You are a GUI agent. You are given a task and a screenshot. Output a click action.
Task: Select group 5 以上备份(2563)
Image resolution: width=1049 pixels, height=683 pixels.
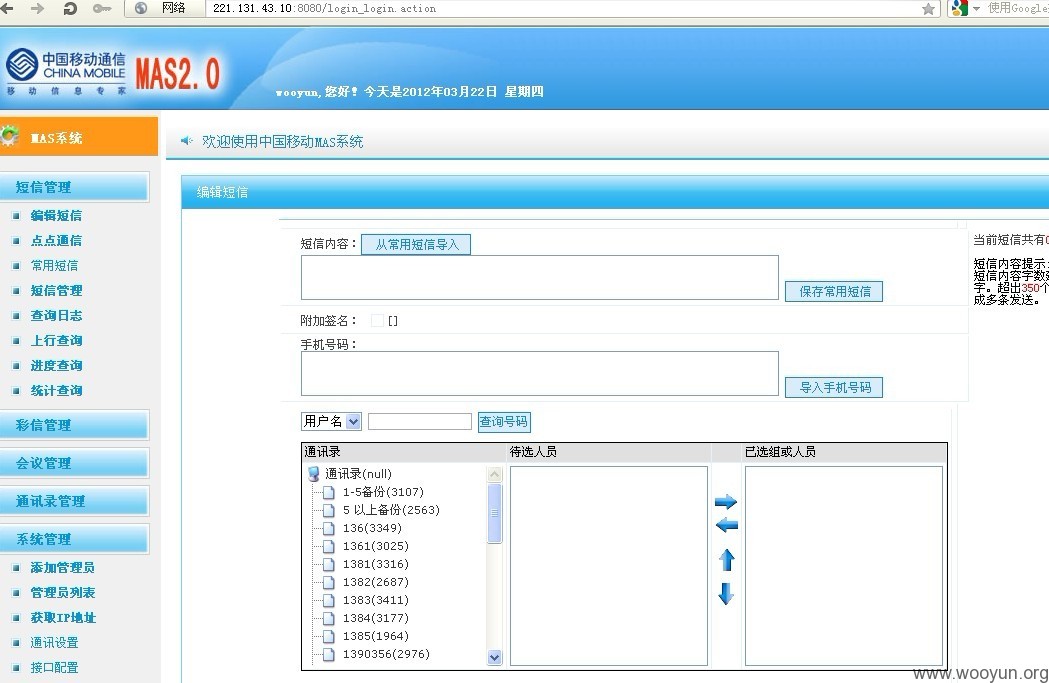point(391,510)
